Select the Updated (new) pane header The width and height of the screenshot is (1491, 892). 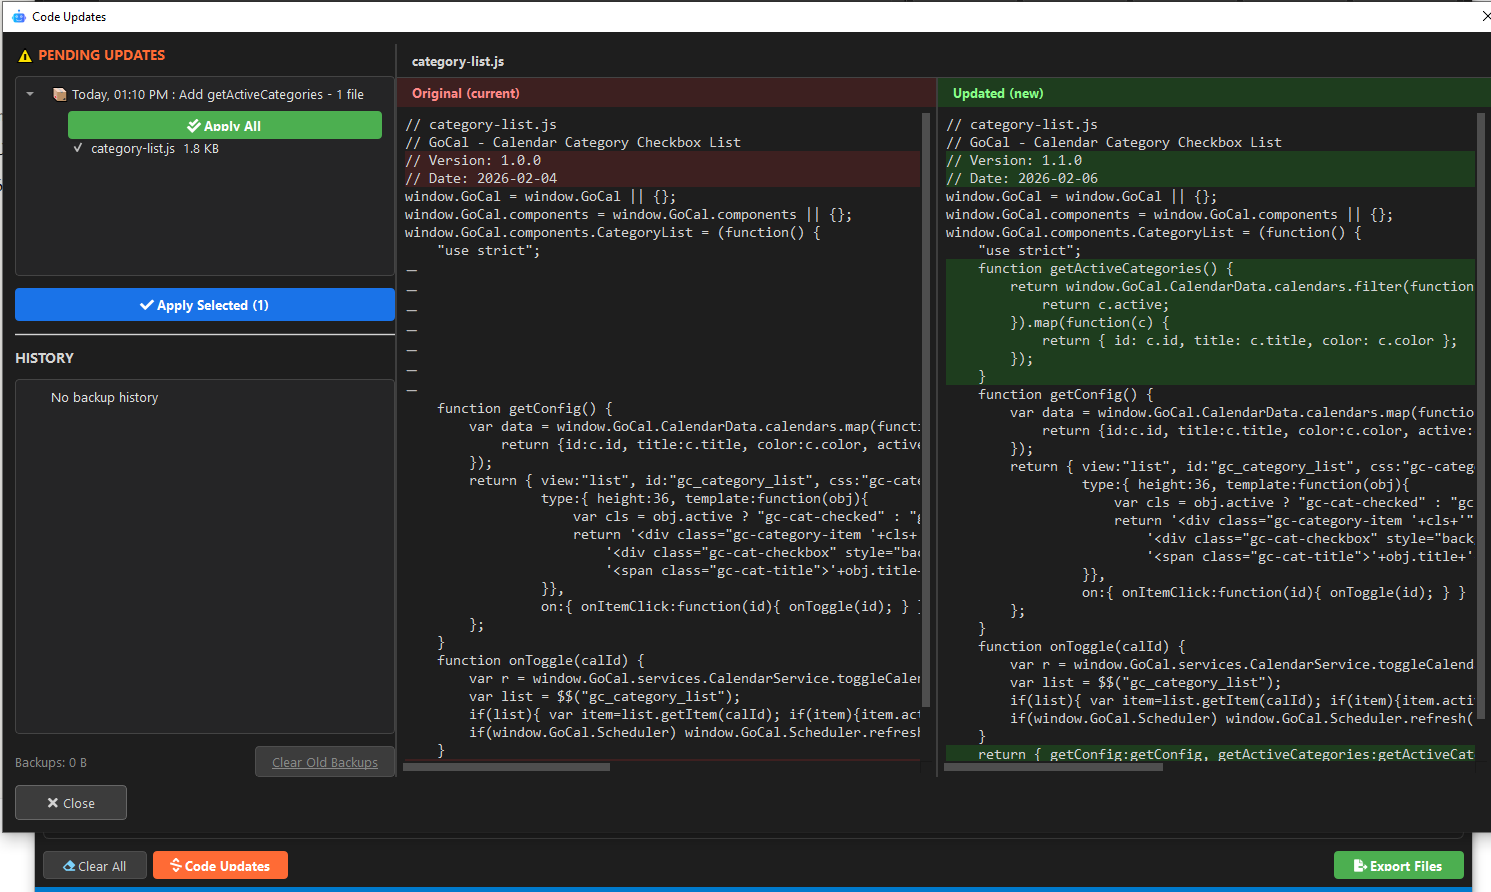[x=998, y=92]
